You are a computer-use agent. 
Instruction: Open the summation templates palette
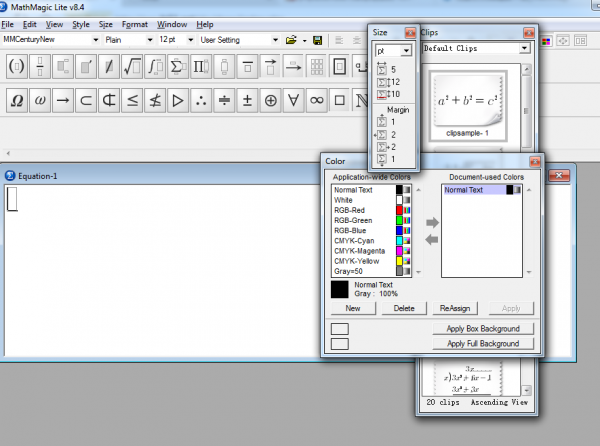[x=178, y=67]
